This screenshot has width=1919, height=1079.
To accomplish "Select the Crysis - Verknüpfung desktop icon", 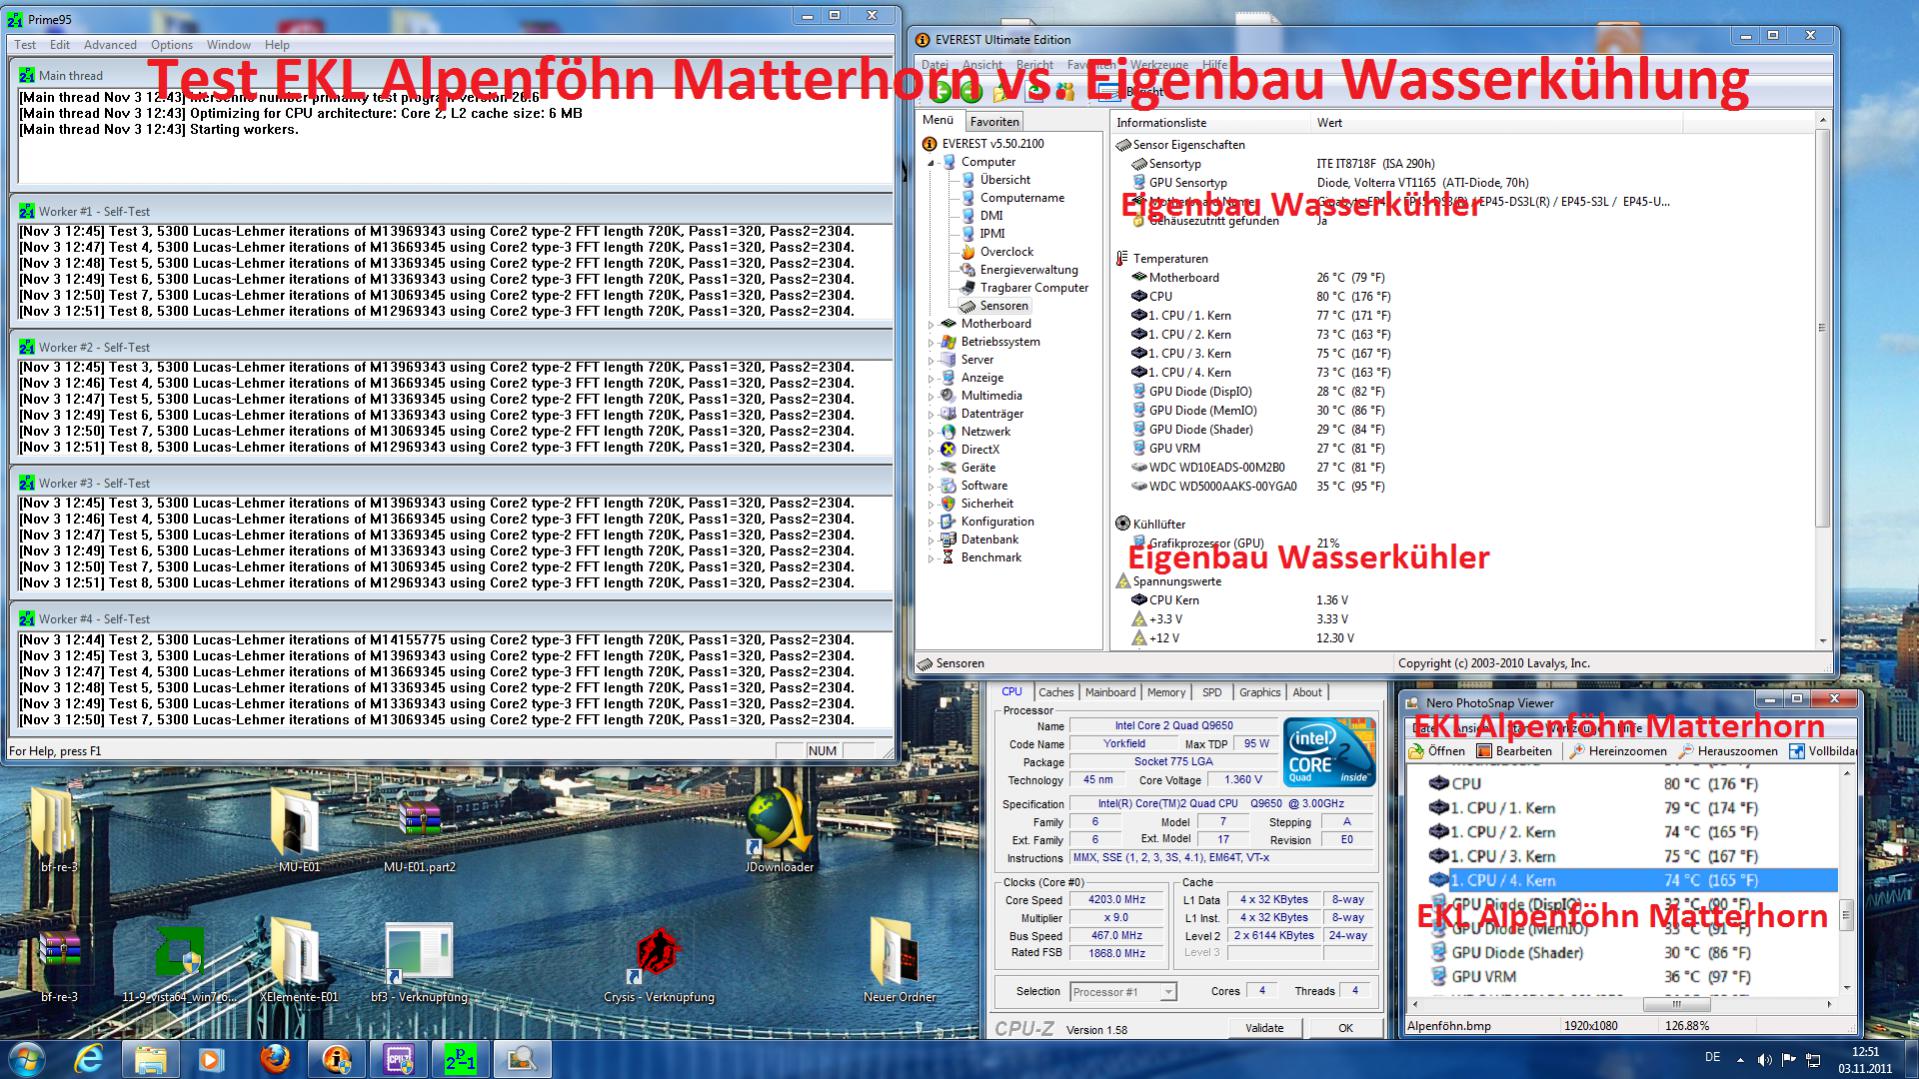I will pos(658,962).
